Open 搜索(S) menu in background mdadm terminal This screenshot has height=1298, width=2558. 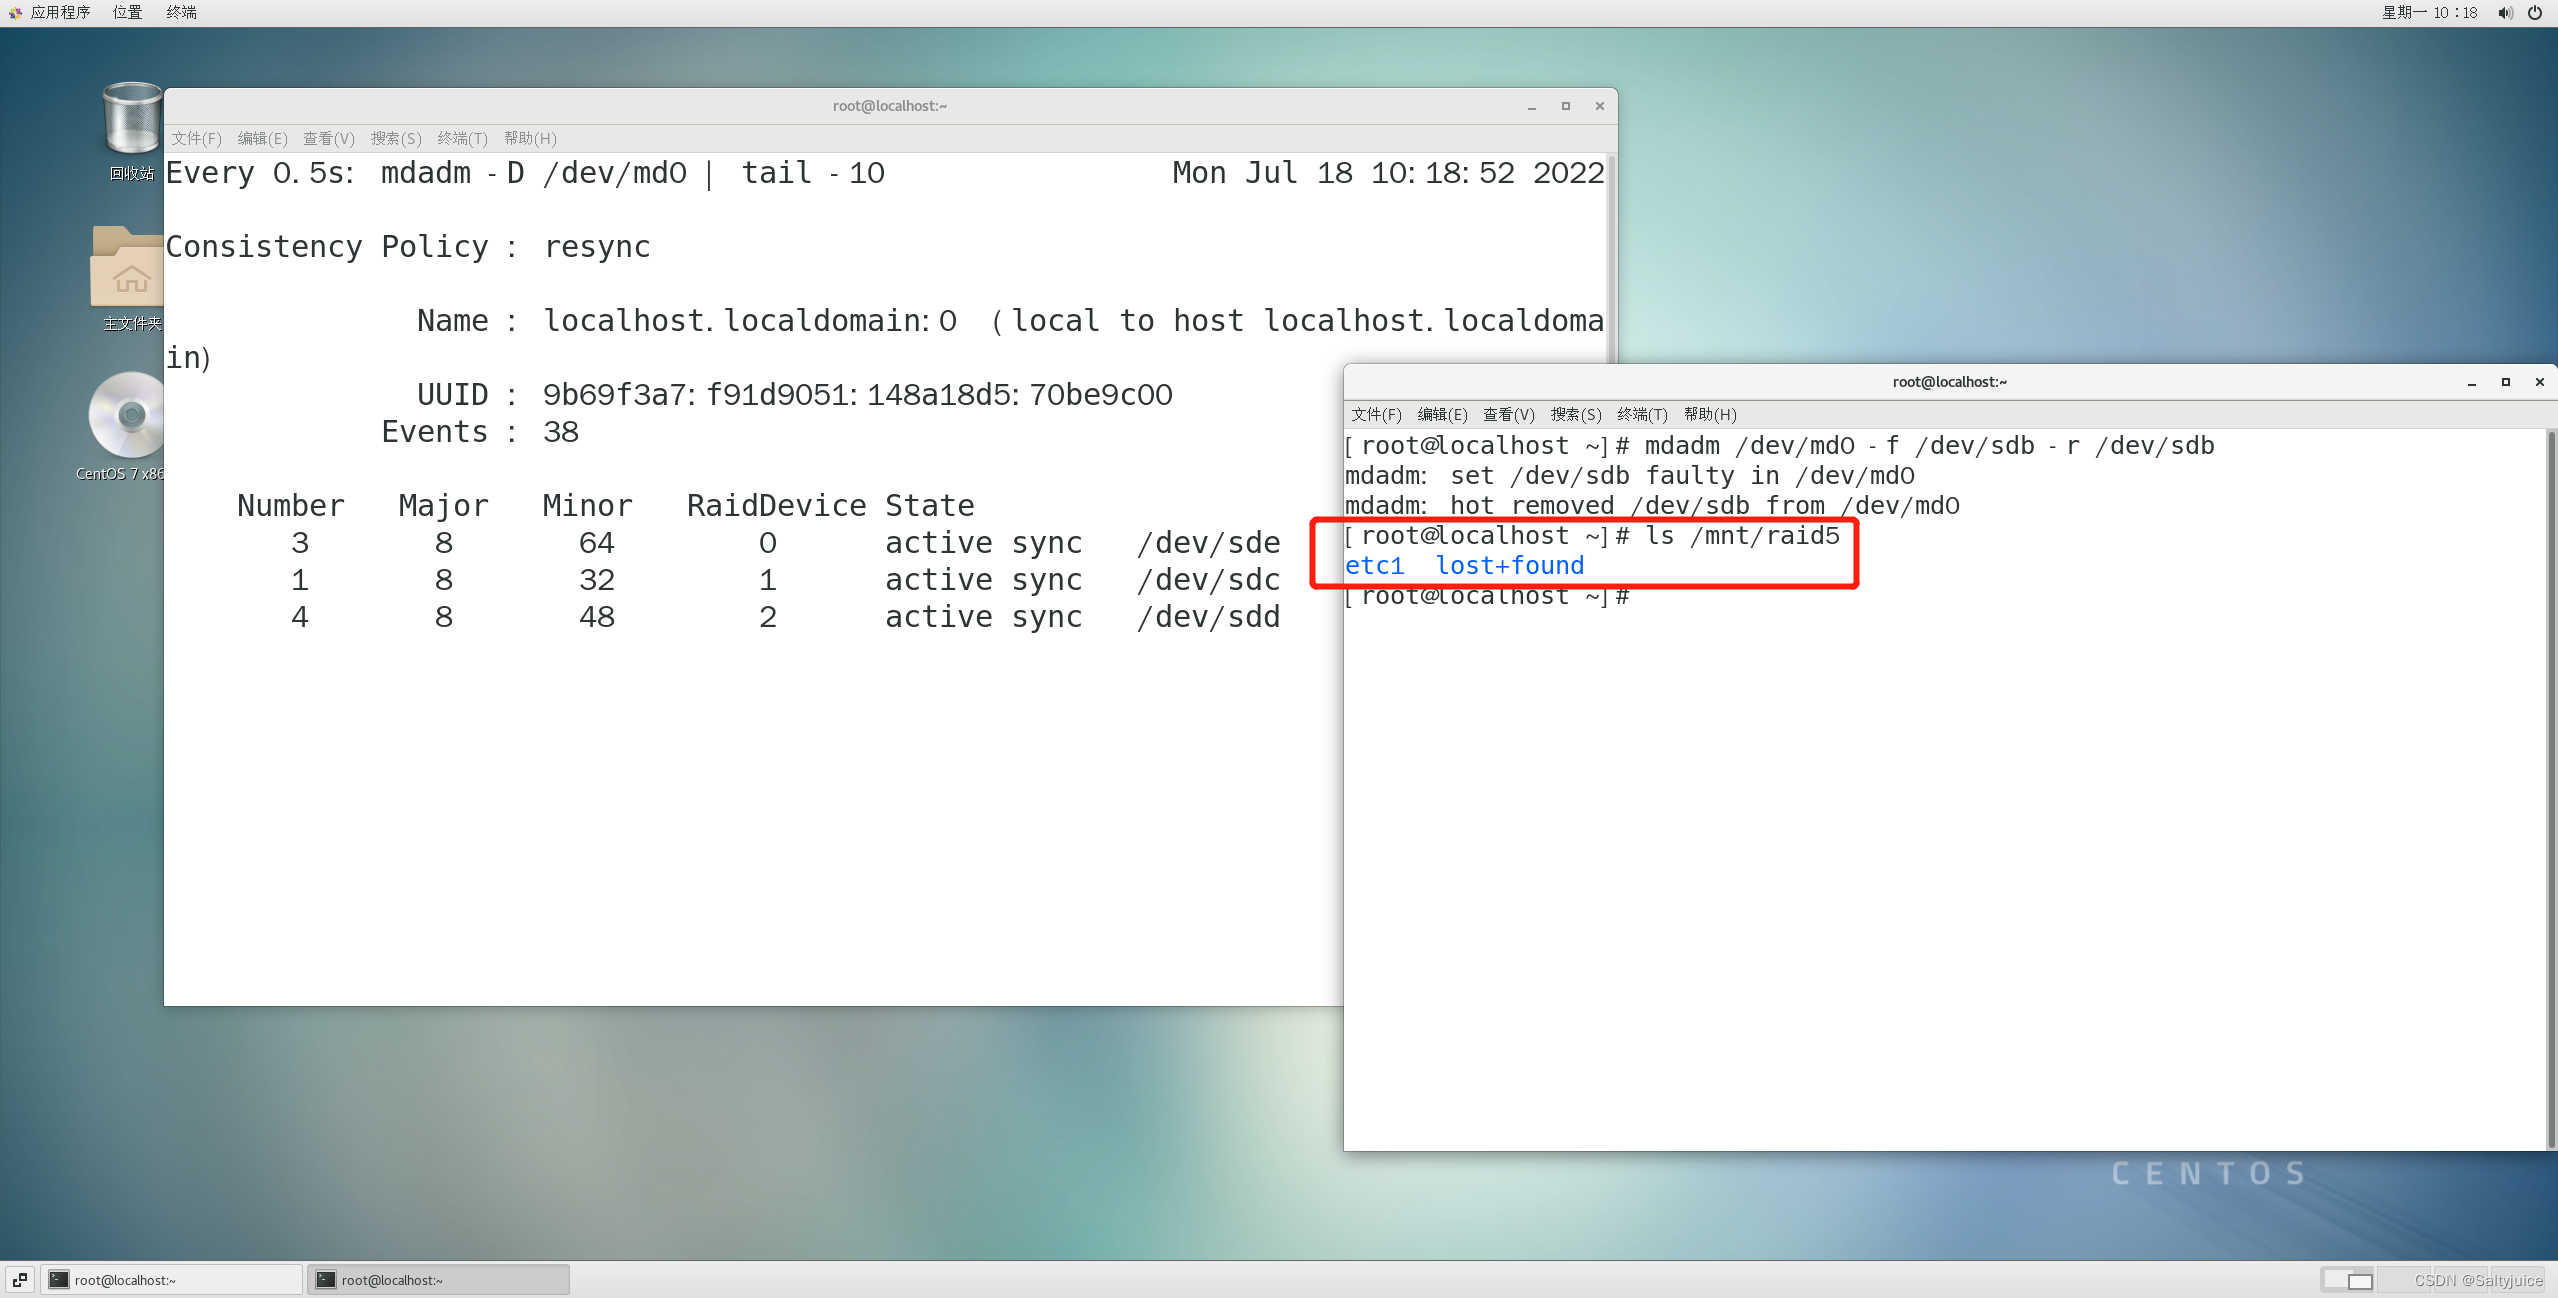(x=396, y=138)
